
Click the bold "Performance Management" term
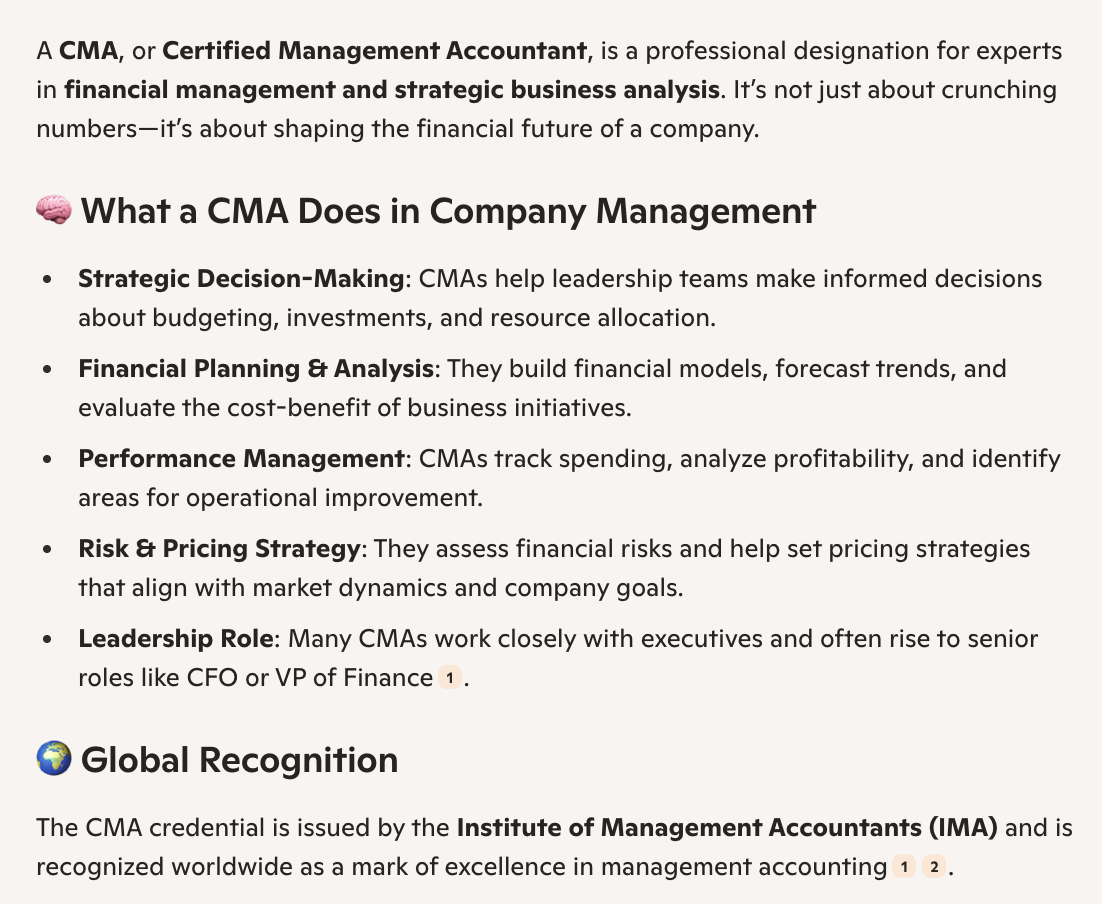click(240, 458)
